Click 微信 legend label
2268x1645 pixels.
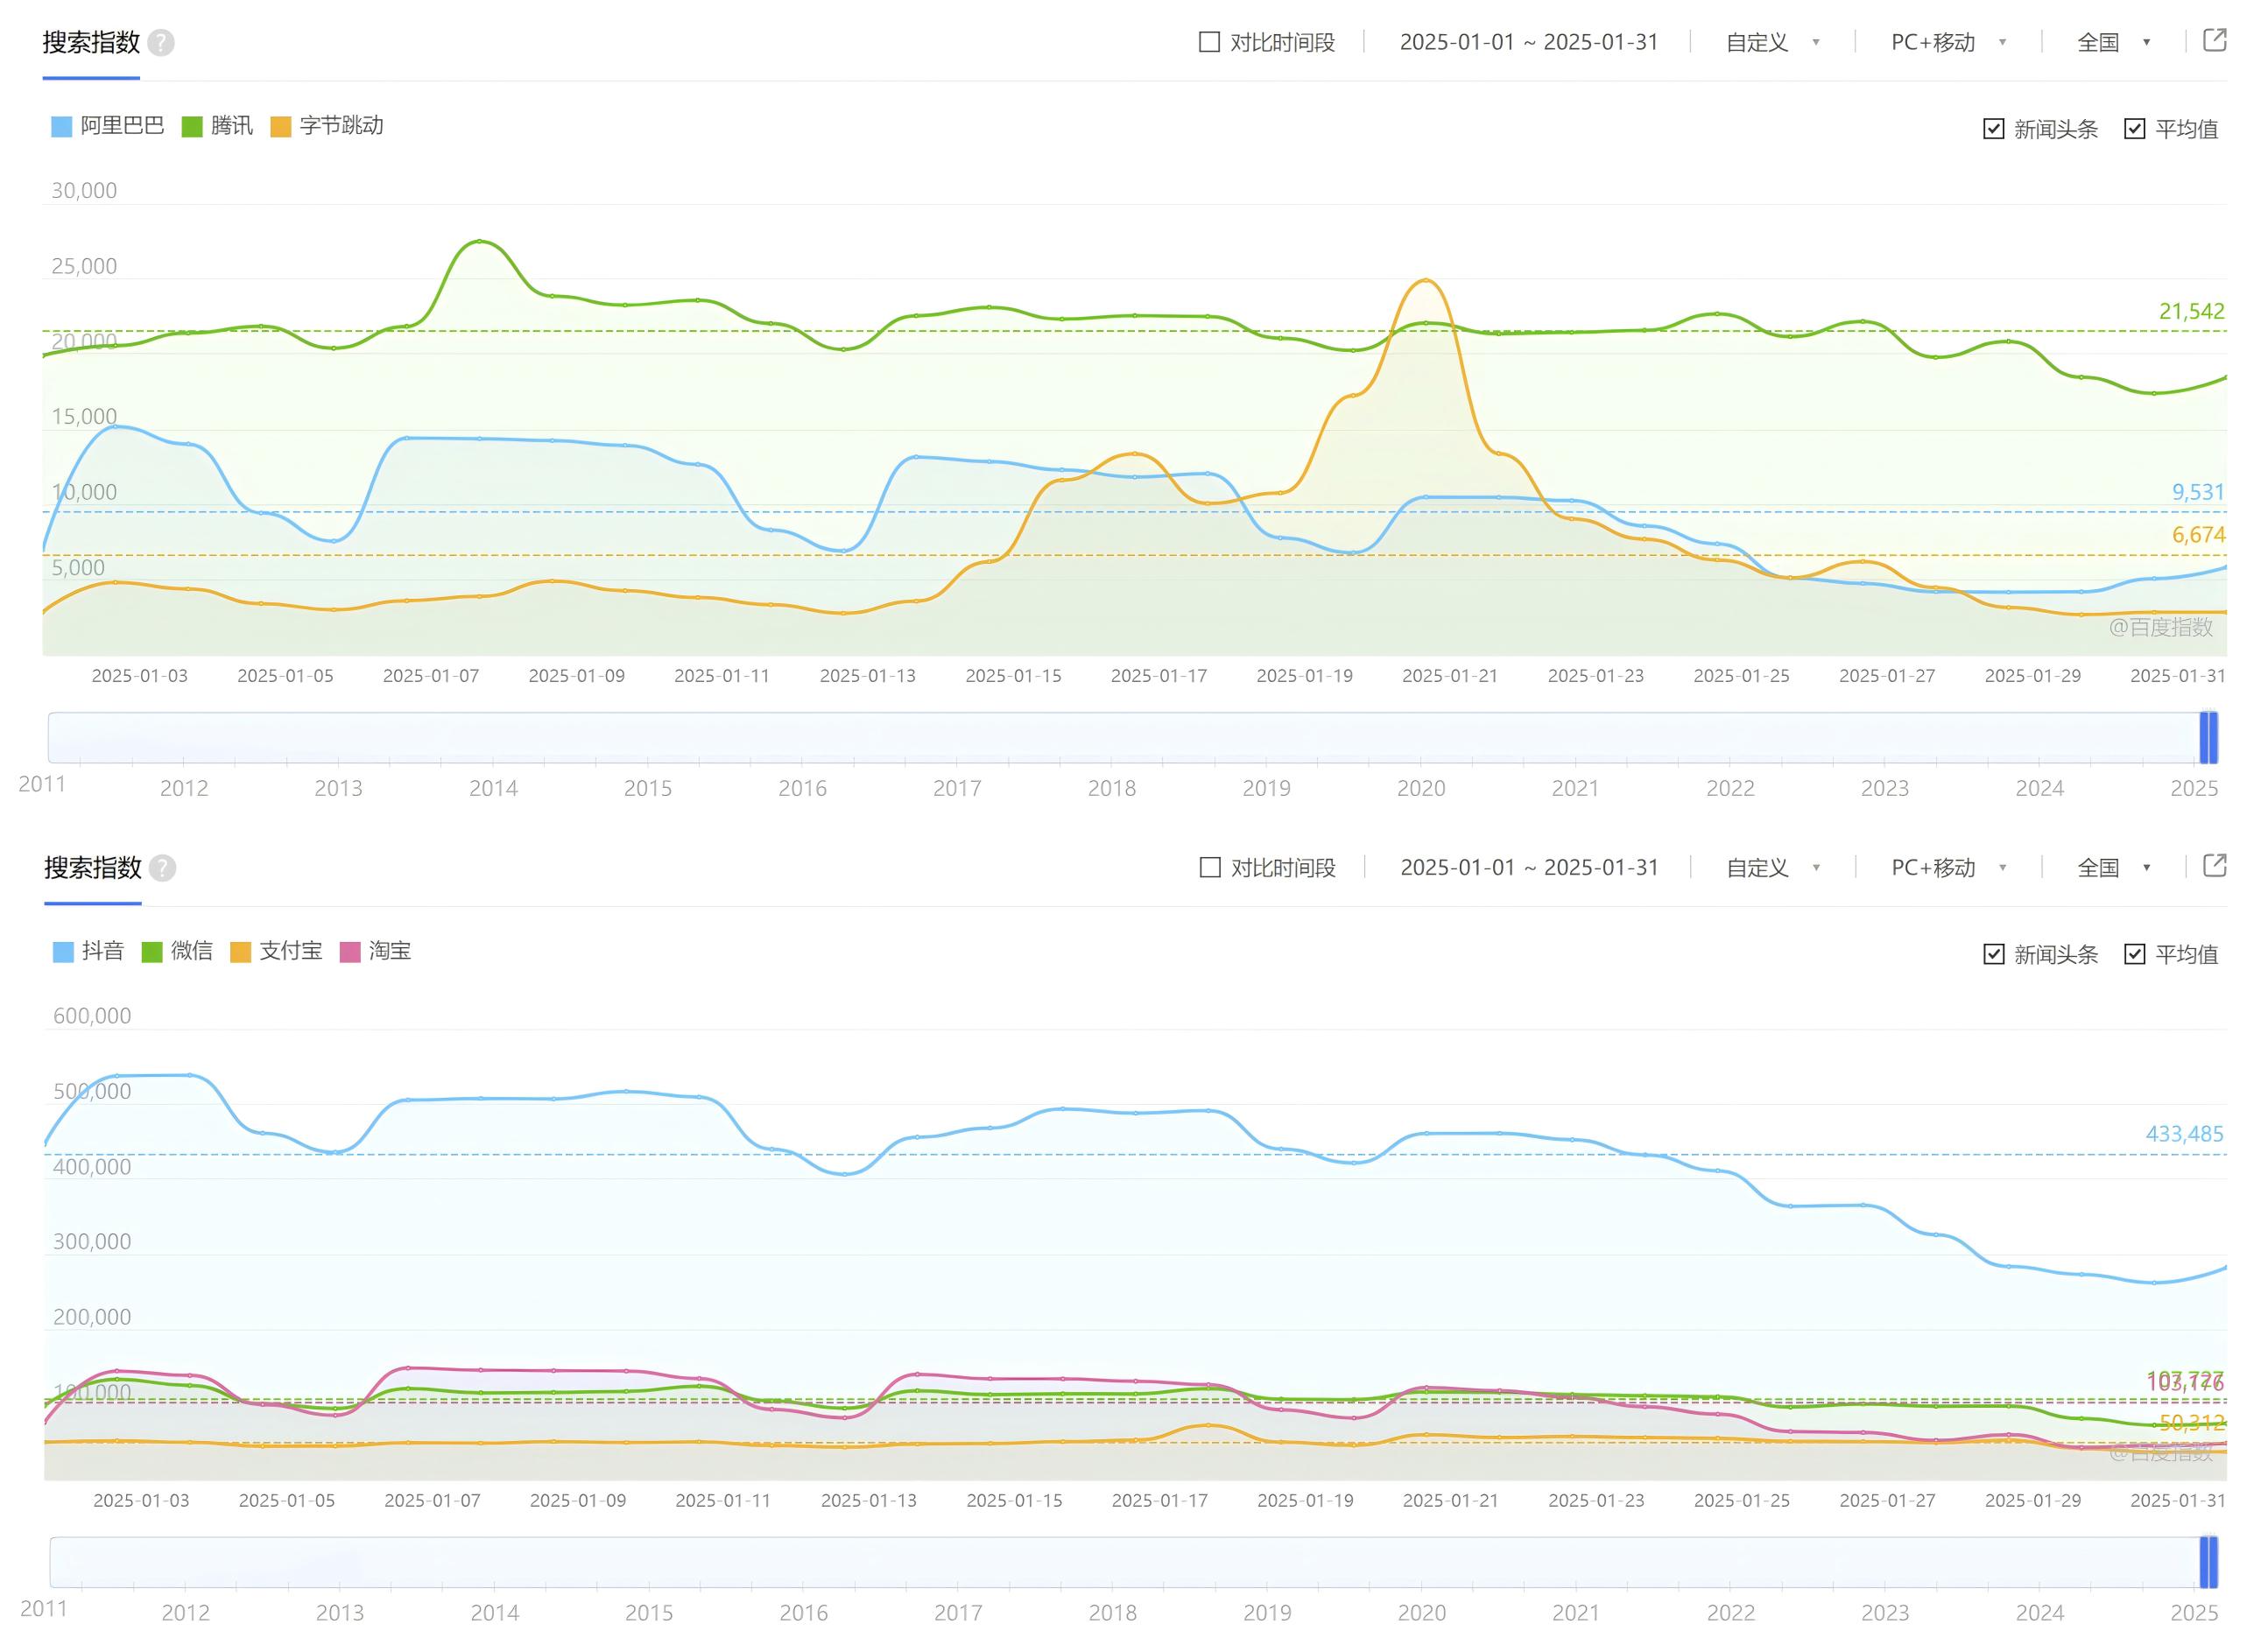tap(191, 951)
